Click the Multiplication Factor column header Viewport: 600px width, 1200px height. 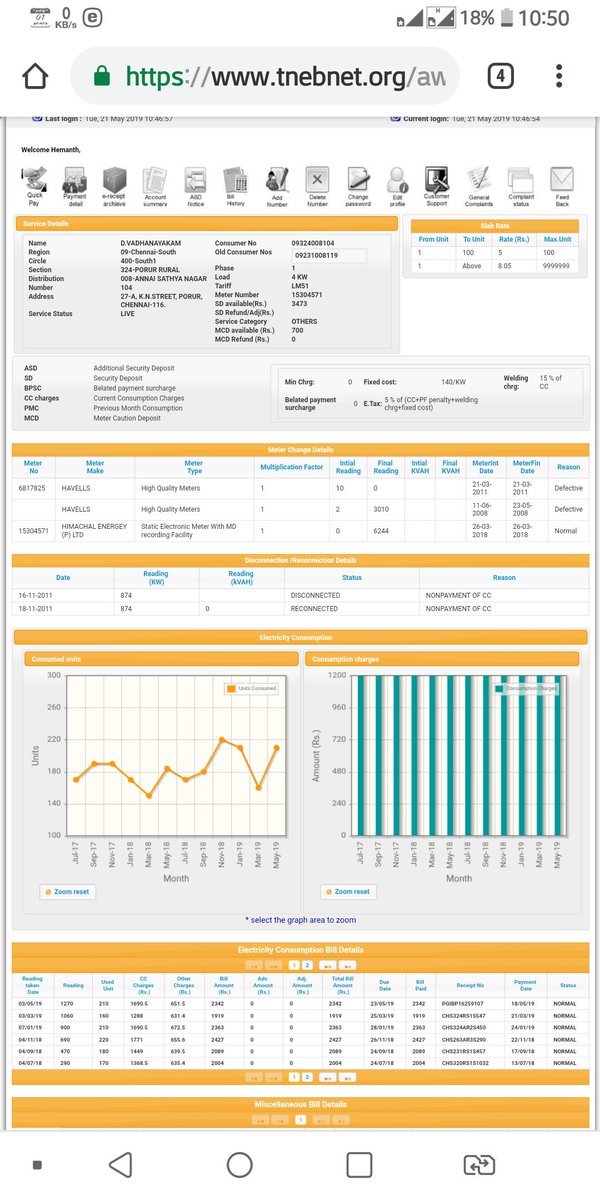(292, 466)
